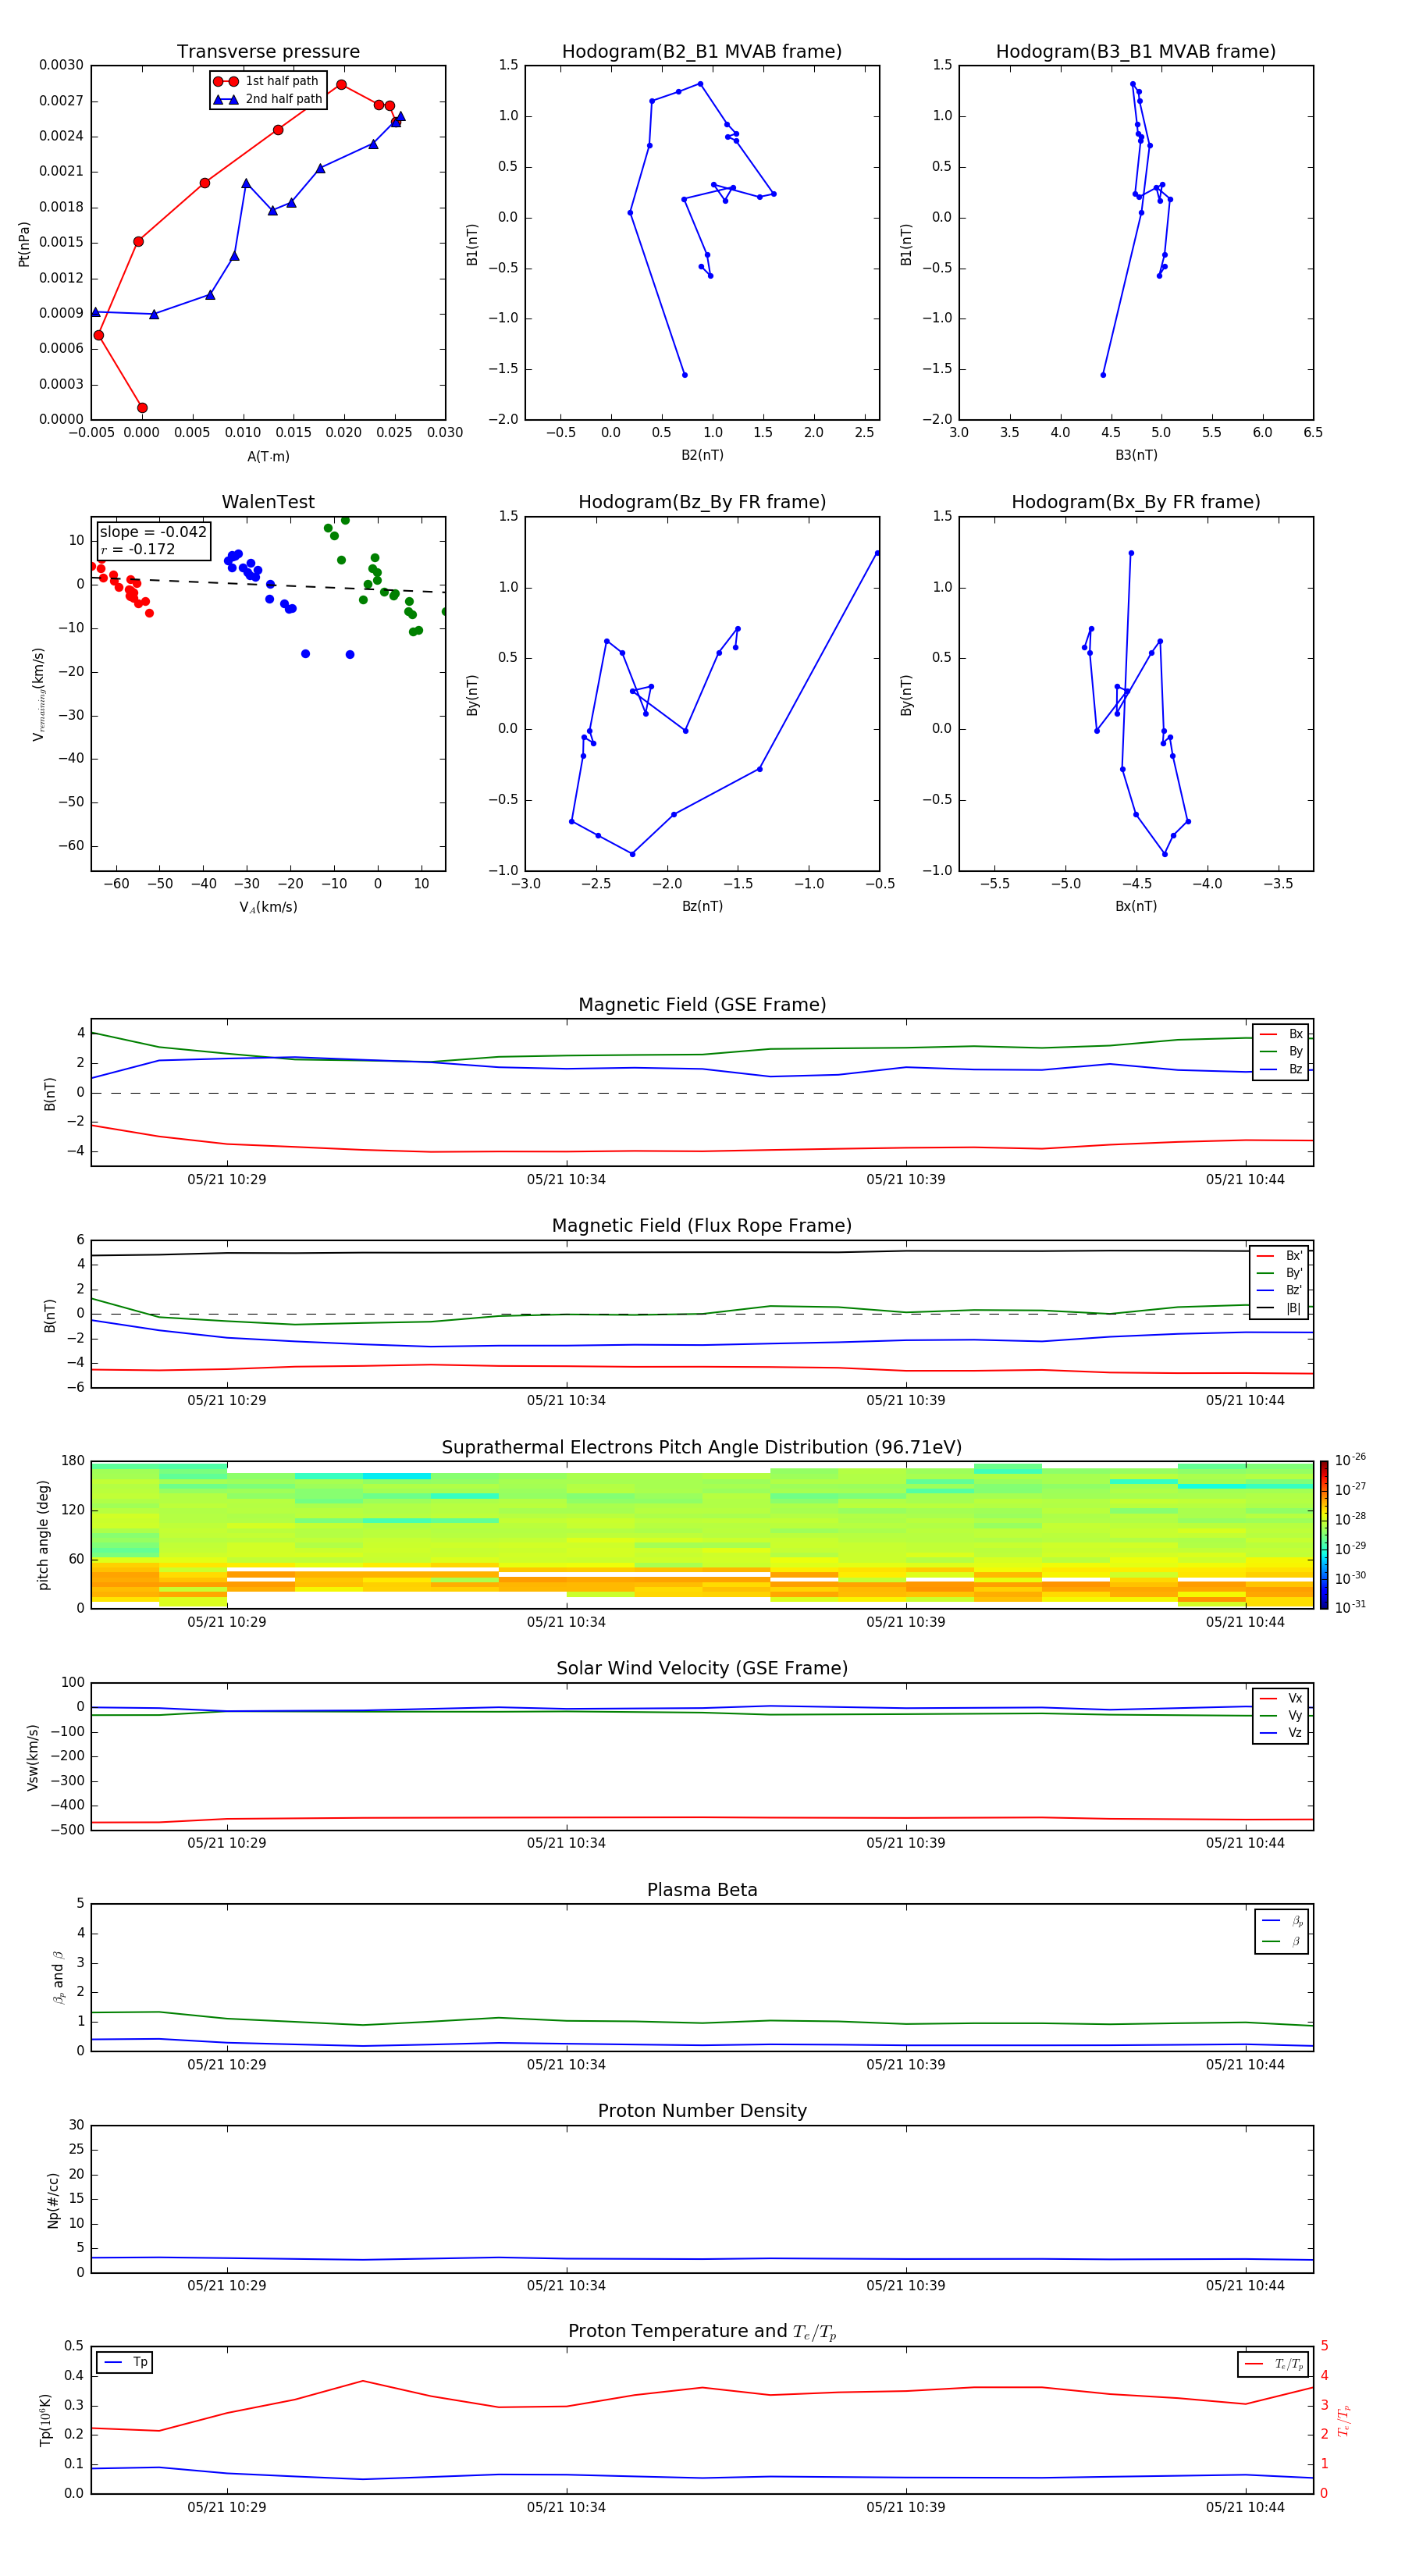Click the "Hodogram(B2_B1 MVAB frame)" title
This screenshot has height=2576, width=1405.
pos(702,52)
